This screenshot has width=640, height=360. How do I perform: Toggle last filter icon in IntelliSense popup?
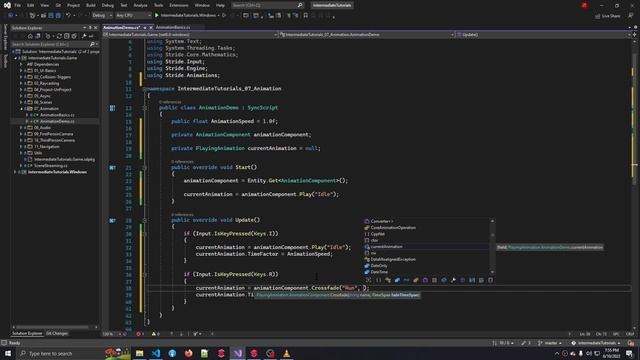coord(491,280)
